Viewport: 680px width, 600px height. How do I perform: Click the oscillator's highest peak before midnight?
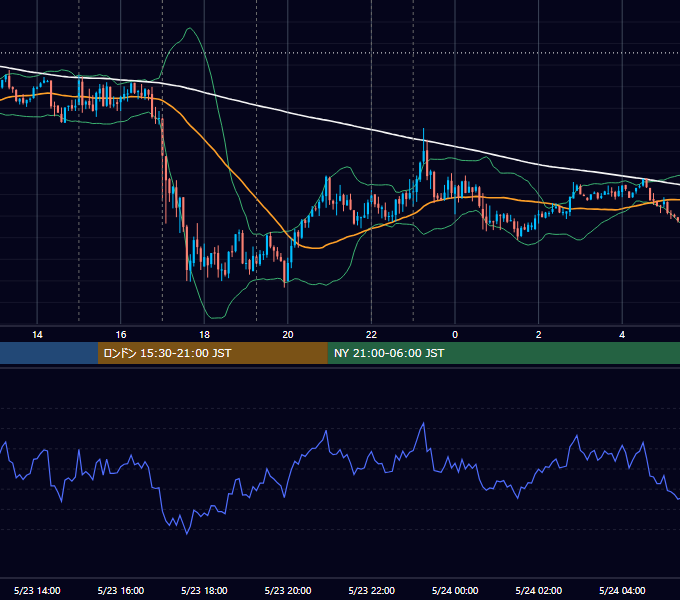point(423,423)
